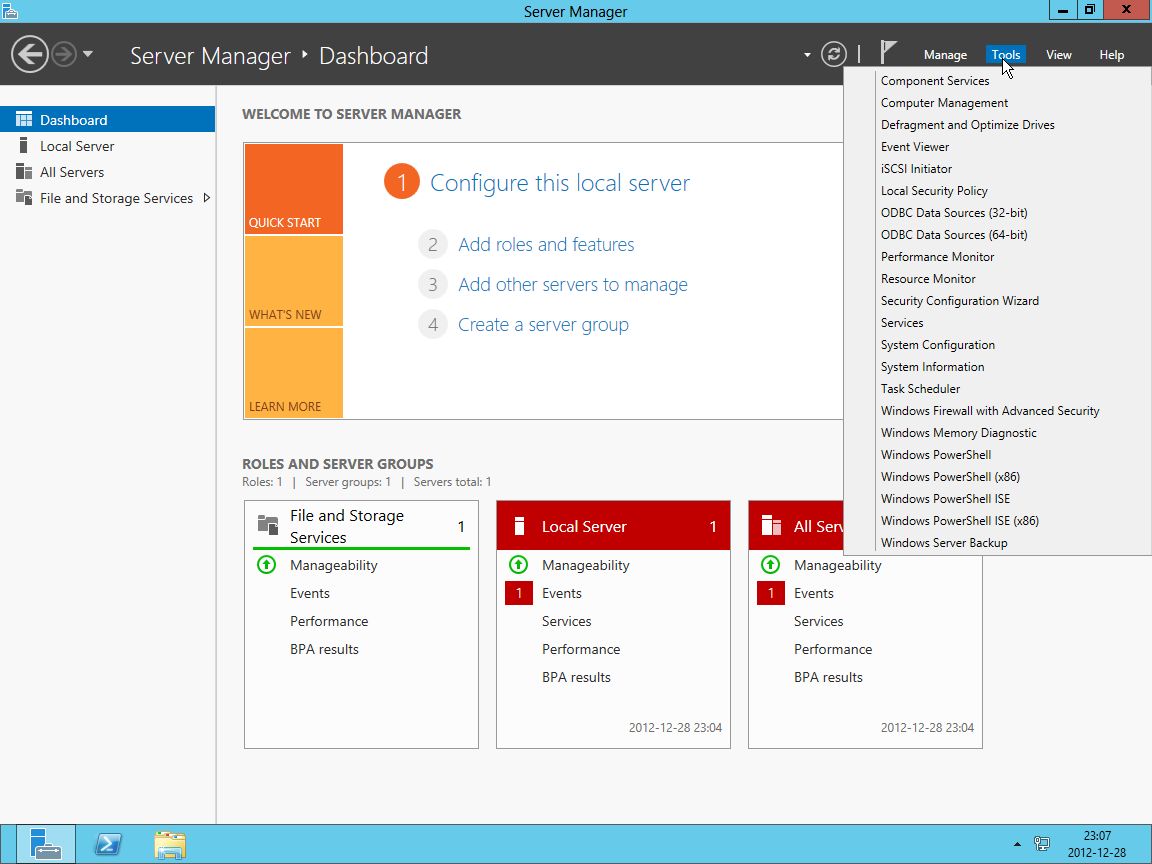Open the notifications flag icon

point(888,53)
